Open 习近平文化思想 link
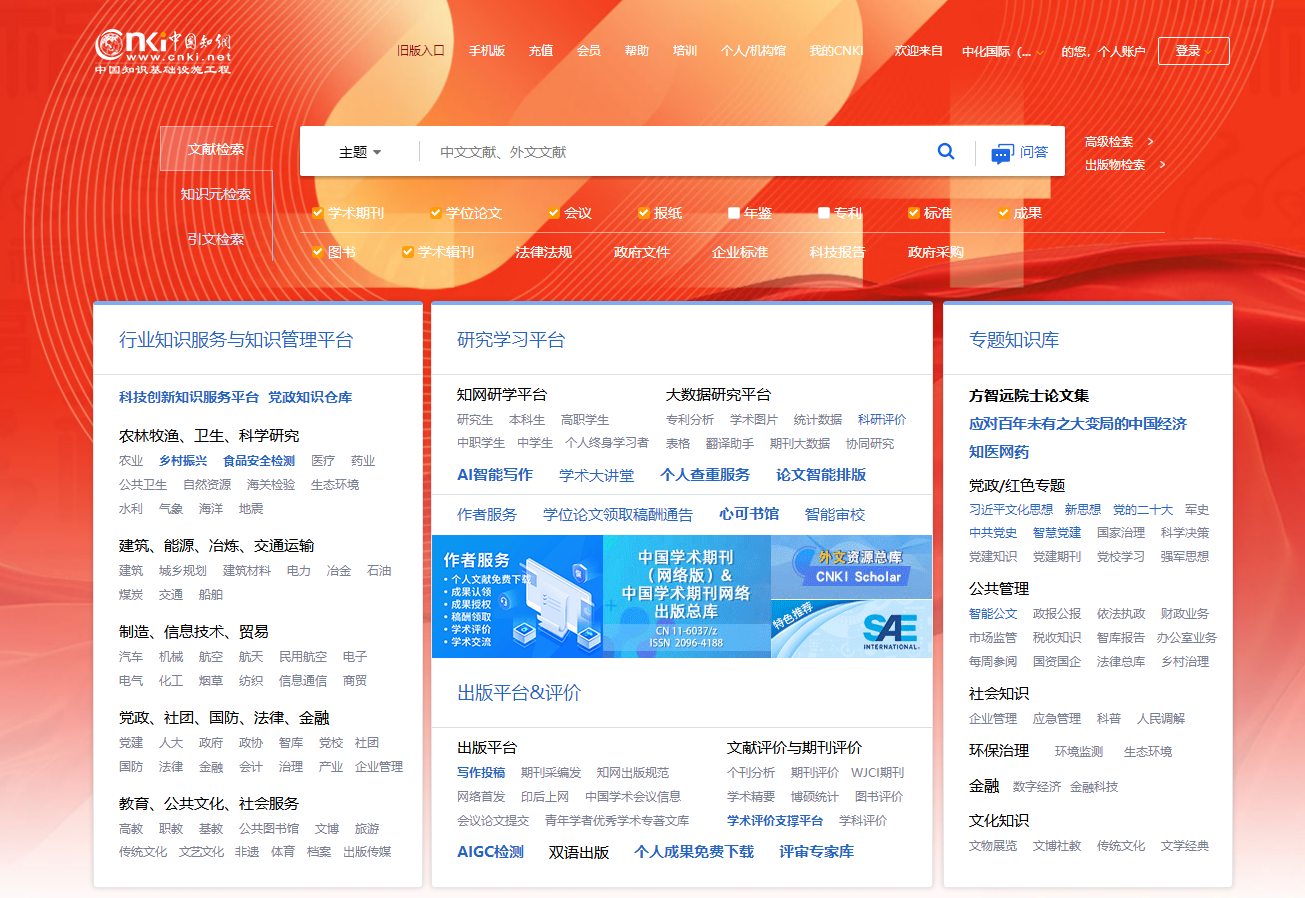This screenshot has height=898, width=1305. coord(1011,509)
